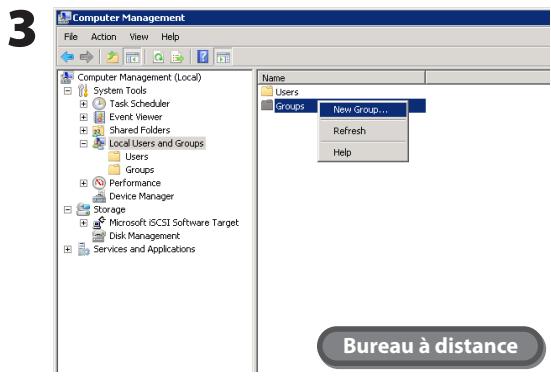Collapse the Storage node
Screen dimensions: 551x376
click(x=68, y=210)
